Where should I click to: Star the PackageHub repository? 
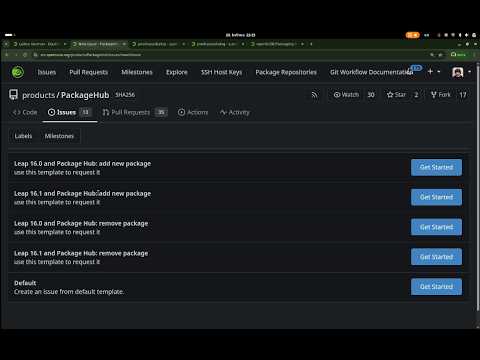tap(397, 95)
